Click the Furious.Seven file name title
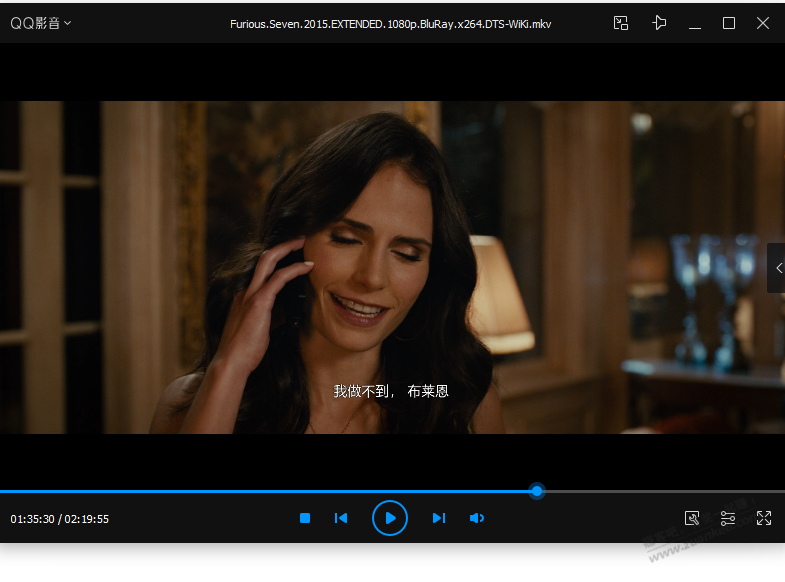The image size is (785, 582). coord(390,24)
